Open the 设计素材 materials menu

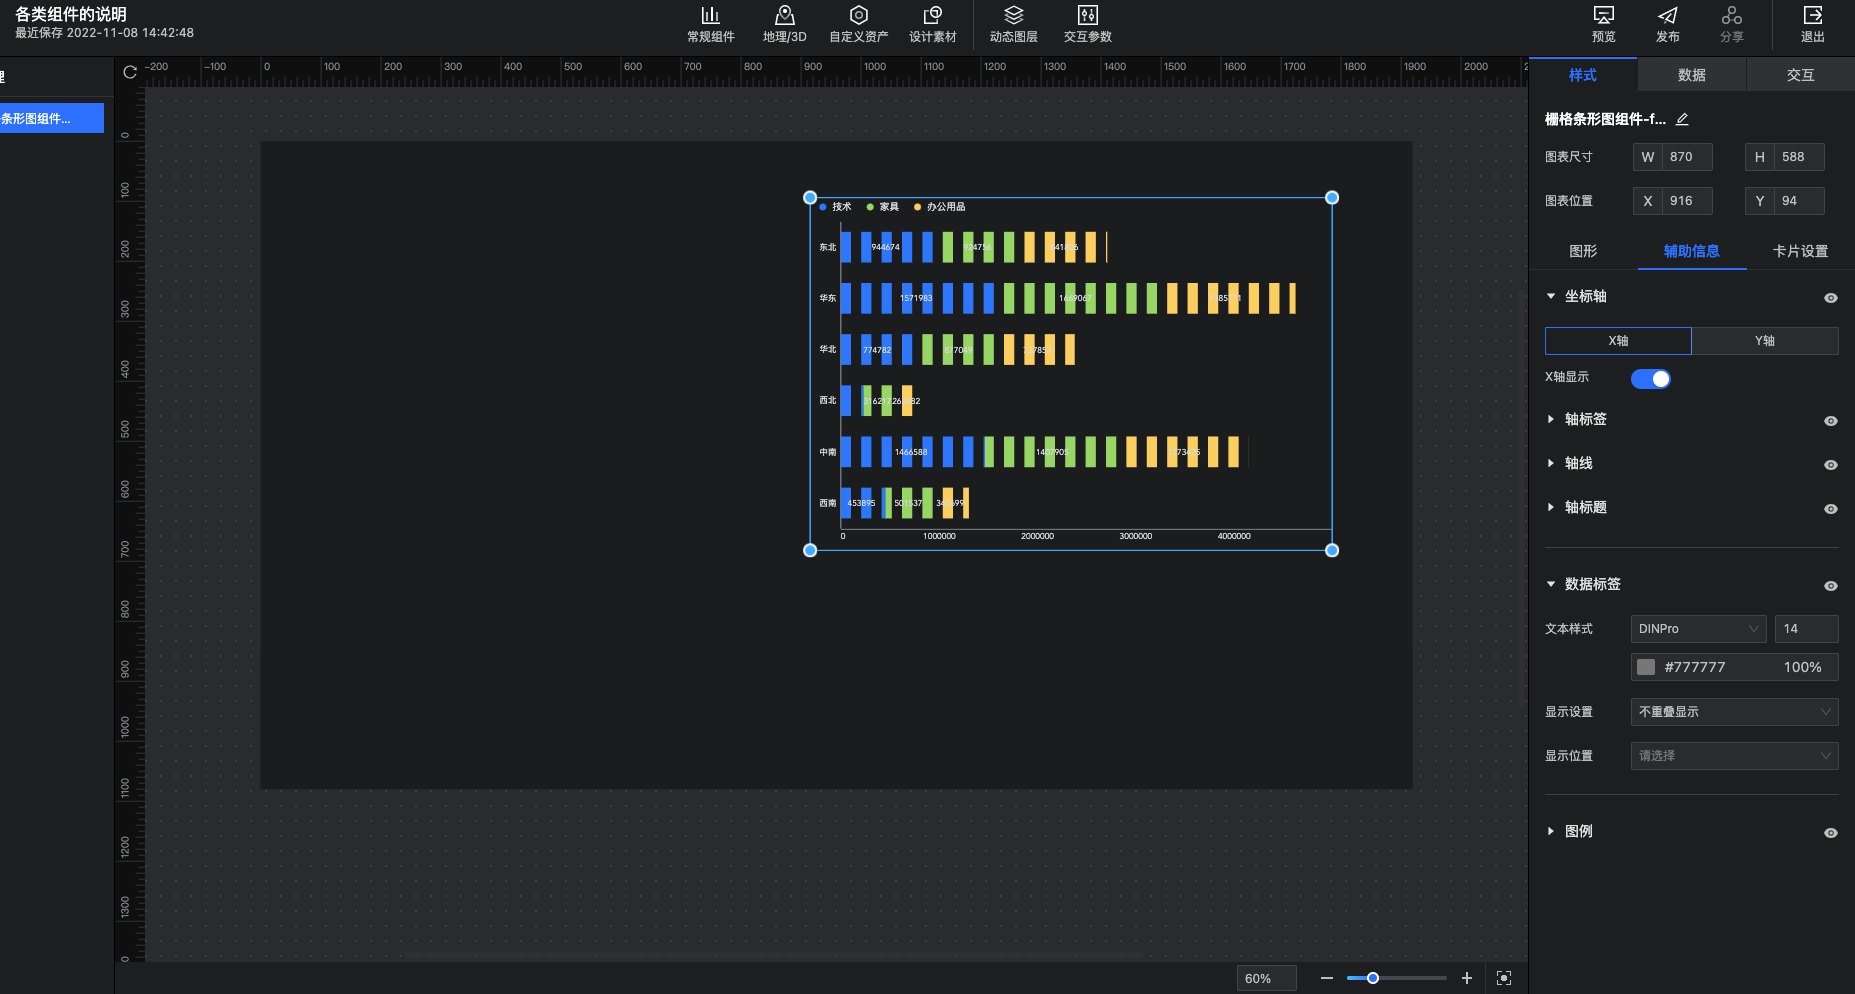932,24
